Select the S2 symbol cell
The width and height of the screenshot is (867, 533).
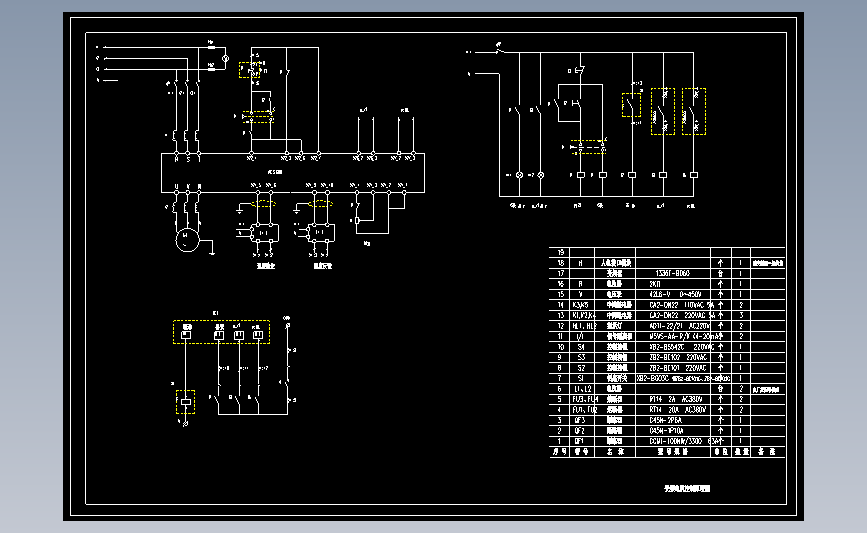pyautogui.click(x=581, y=368)
